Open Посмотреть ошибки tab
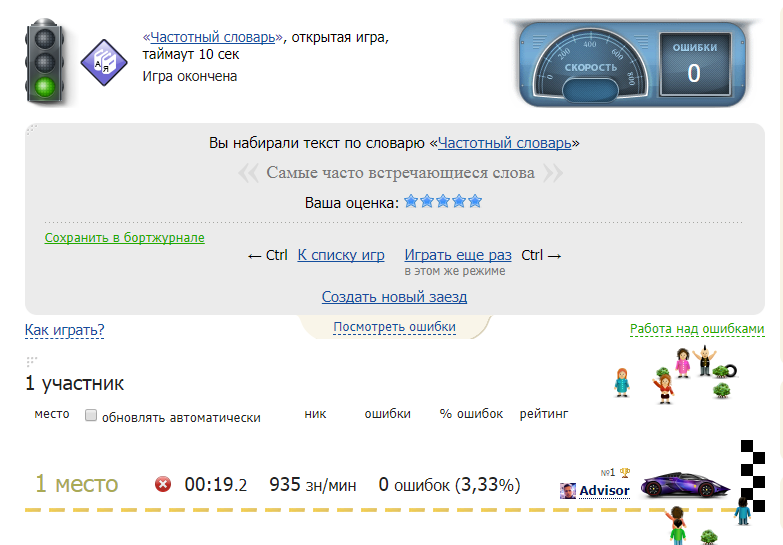The image size is (783, 545). tap(394, 327)
